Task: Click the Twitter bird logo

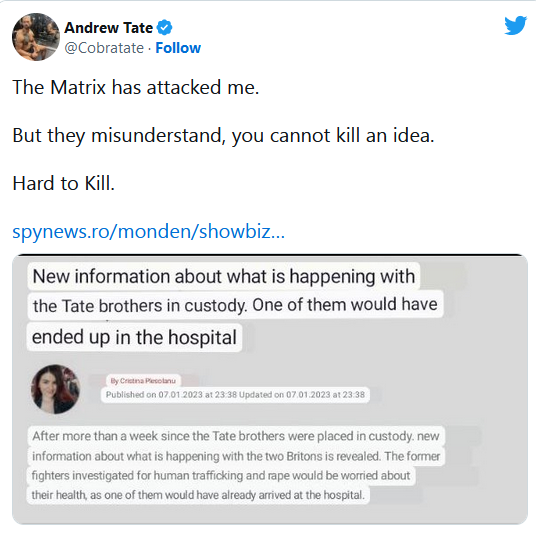Action: 515,25
